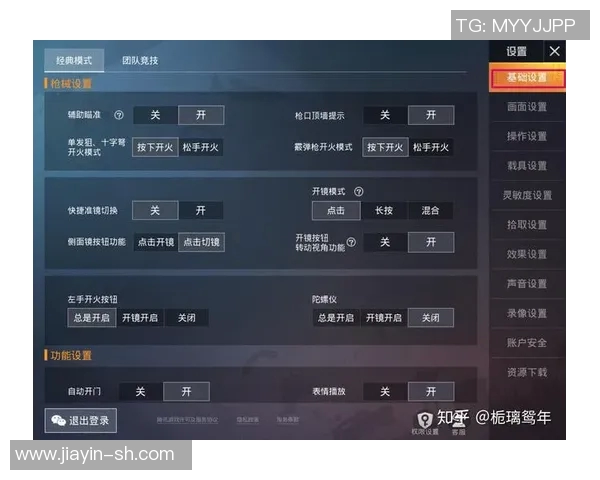This screenshot has width=600, height=480.
Task: Open 拾取设置 in the sidebar
Action: coord(527,225)
